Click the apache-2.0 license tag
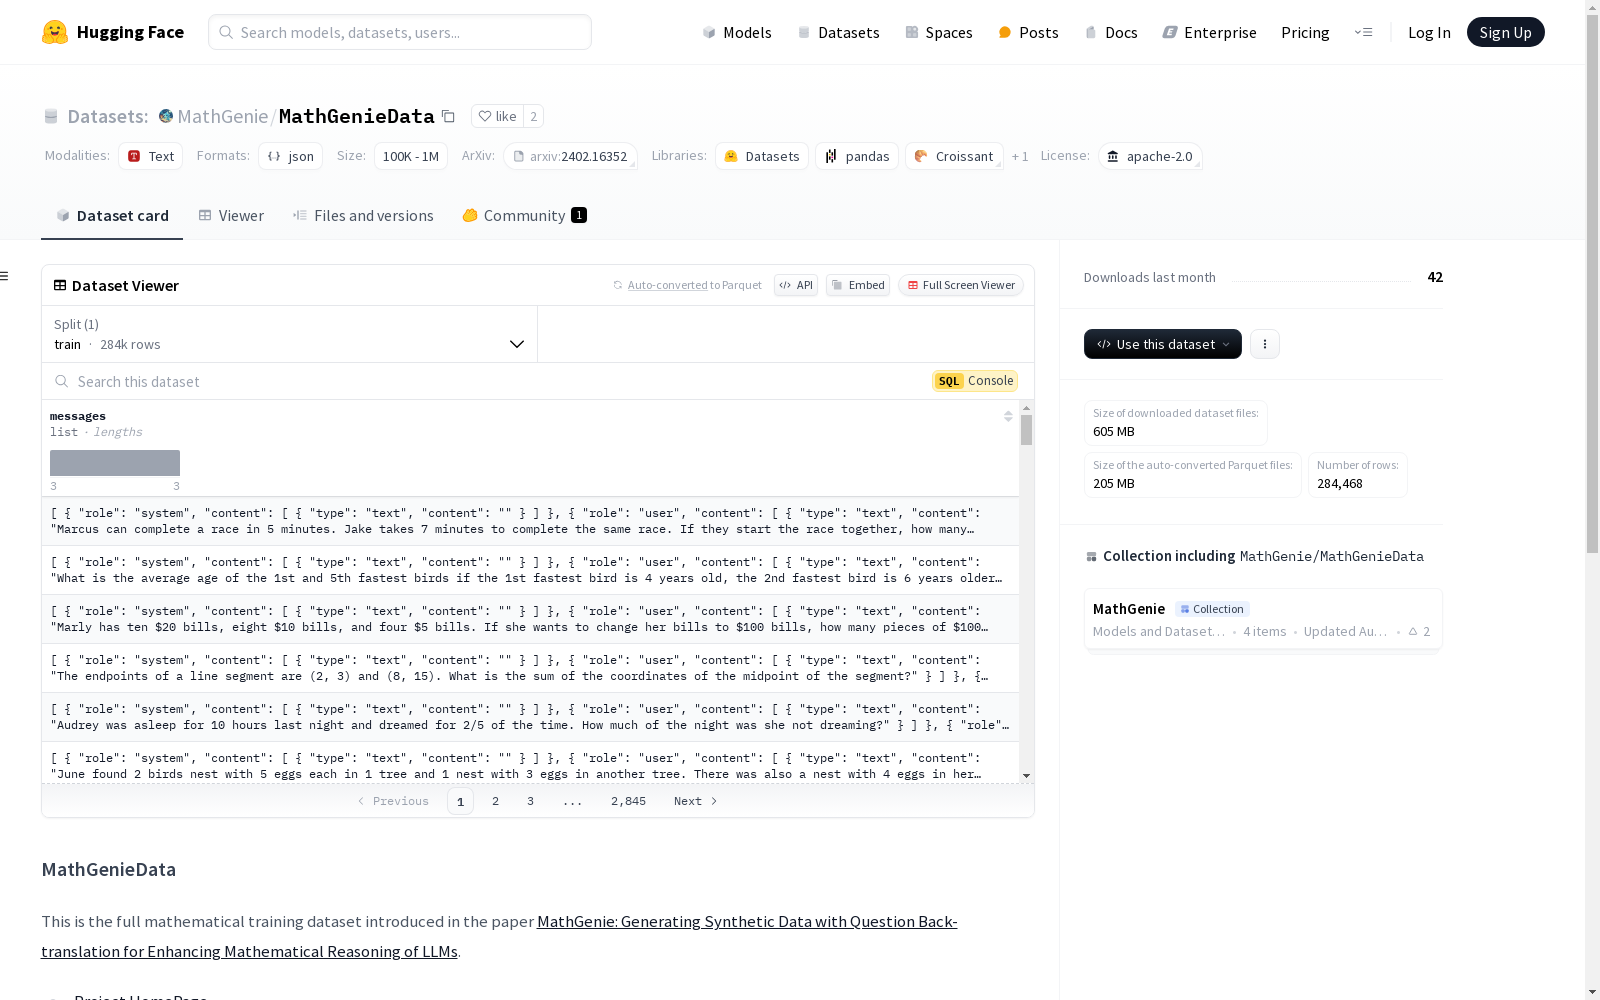 (x=1150, y=156)
